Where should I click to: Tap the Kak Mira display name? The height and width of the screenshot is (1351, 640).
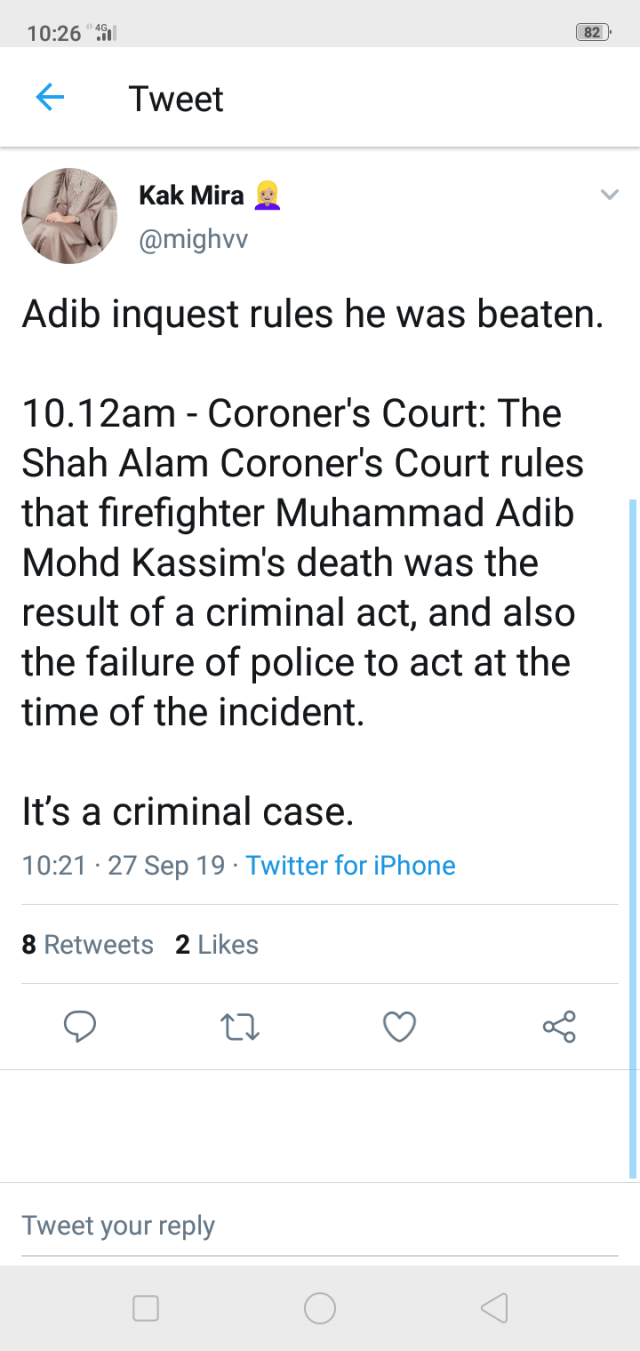pyautogui.click(x=191, y=195)
